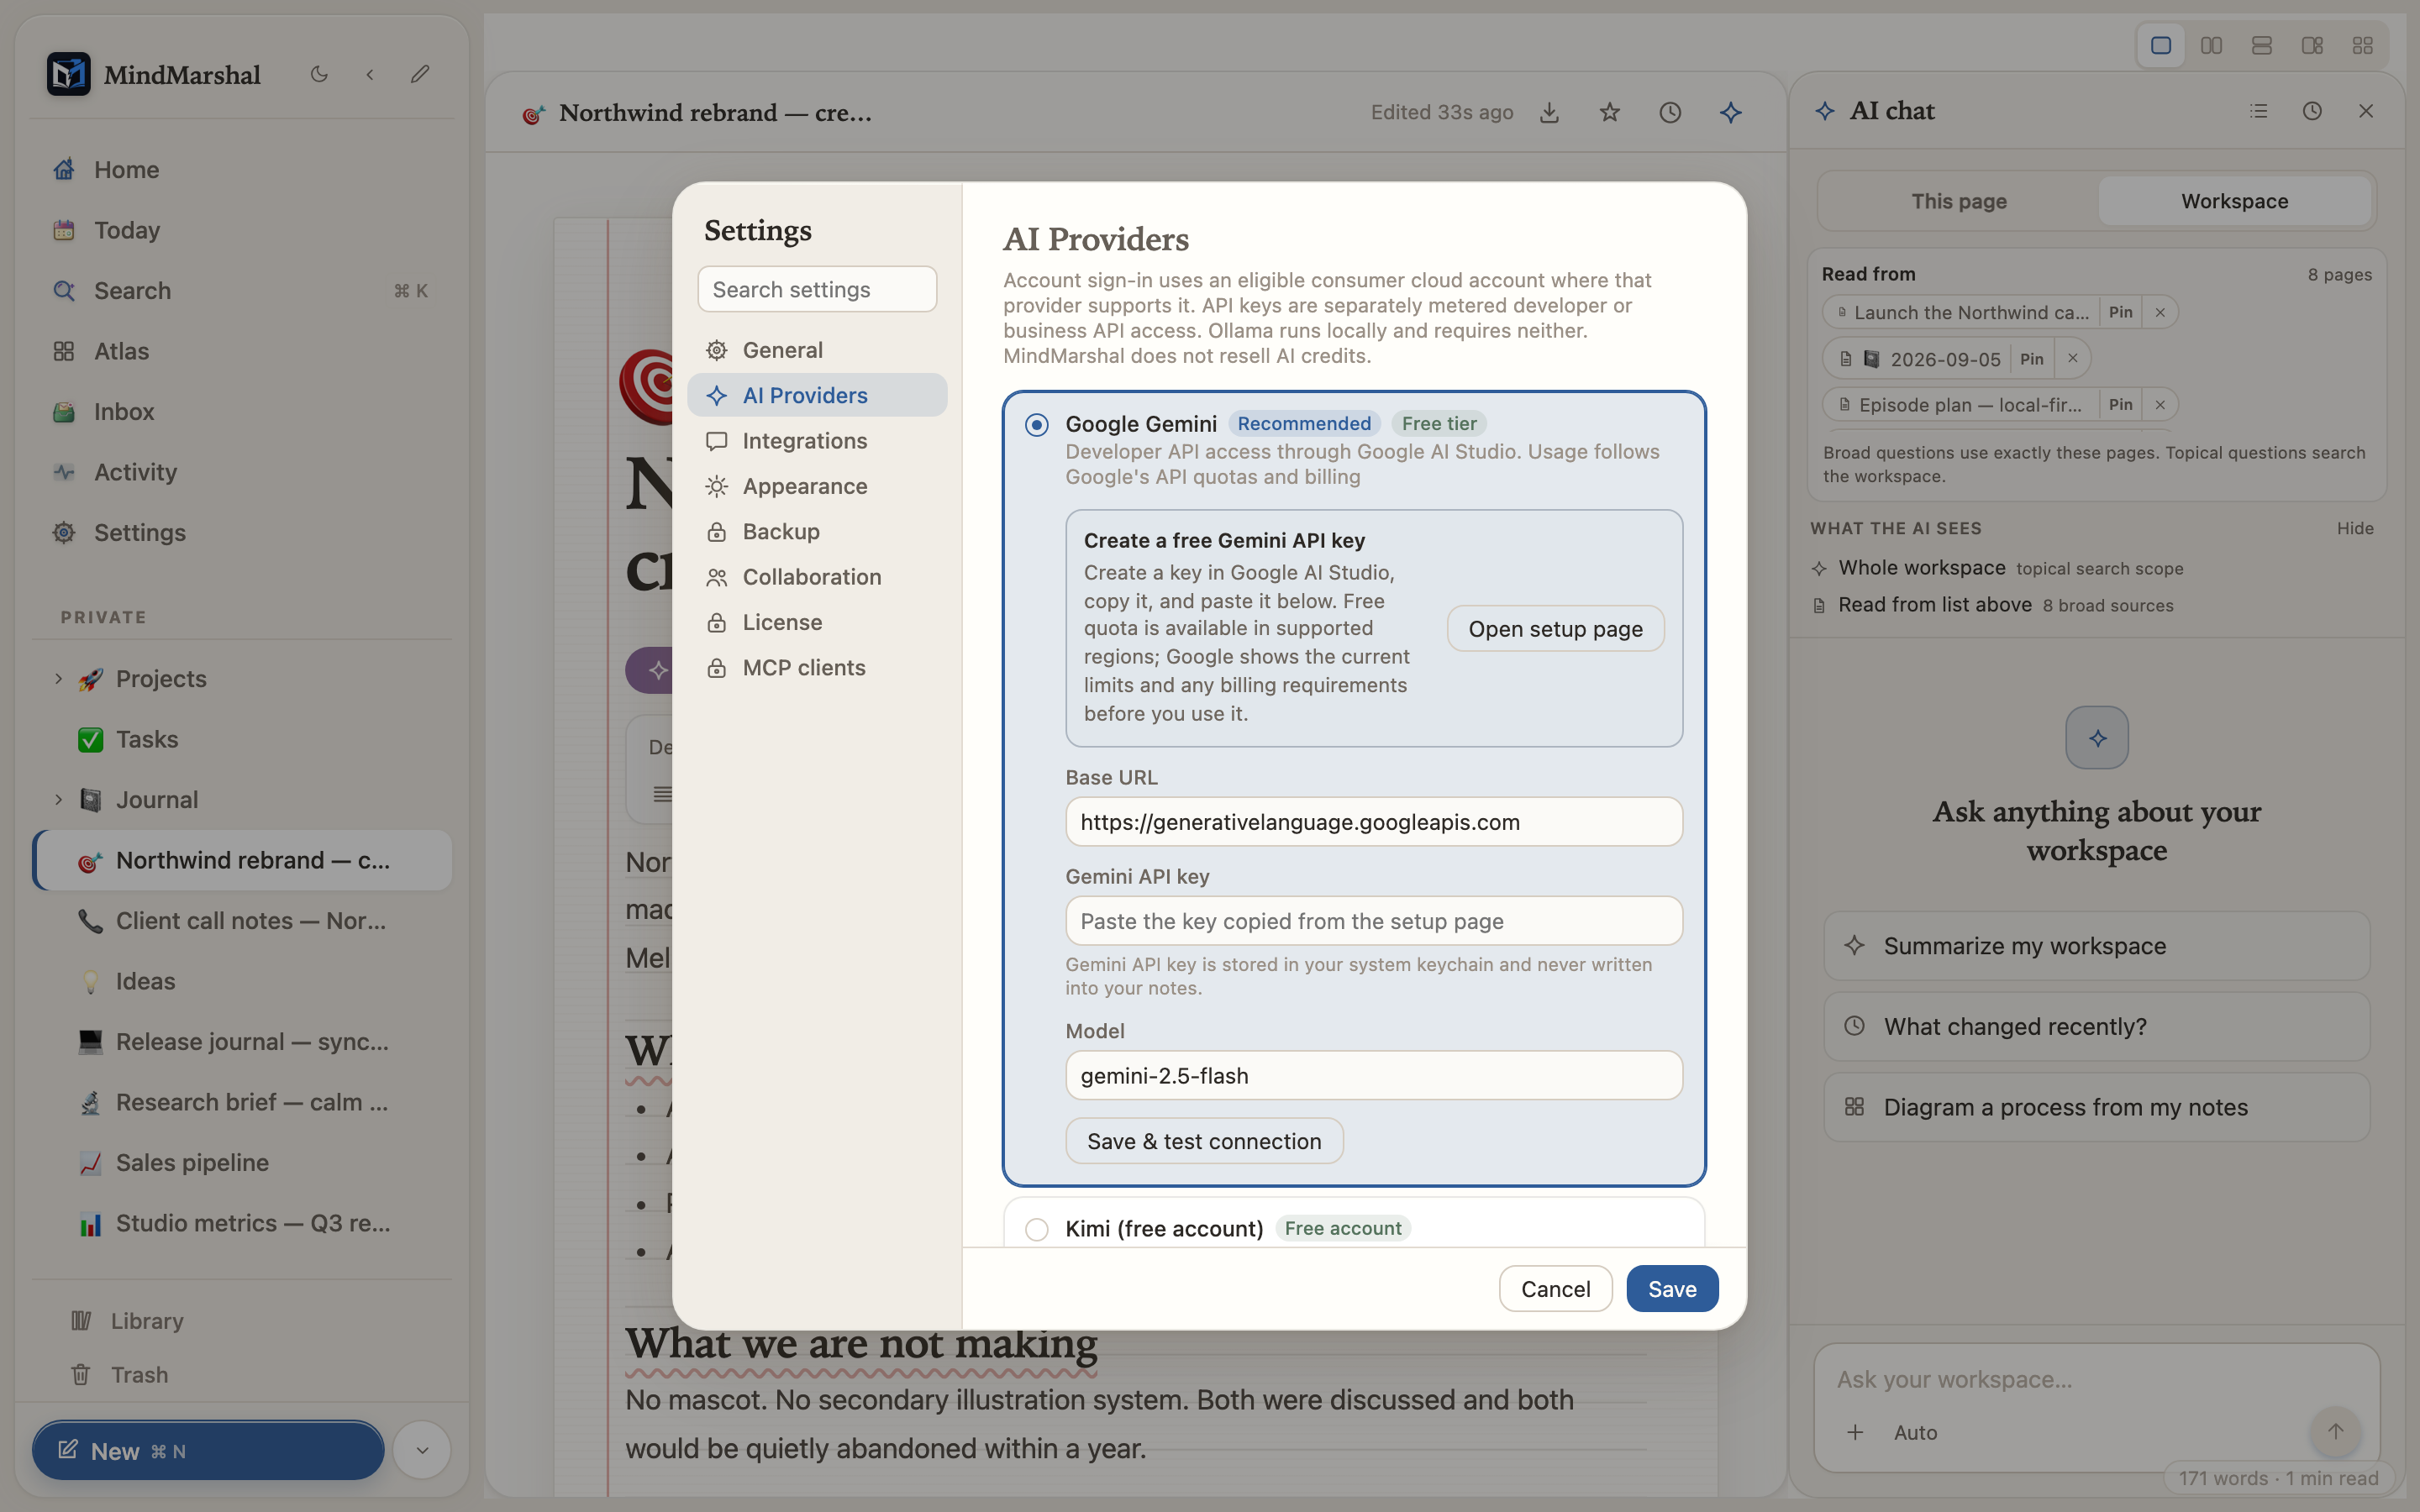Viewport: 2420px width, 1512px height.
Task: Open AI Providers settings tab
Action: pyautogui.click(x=817, y=395)
